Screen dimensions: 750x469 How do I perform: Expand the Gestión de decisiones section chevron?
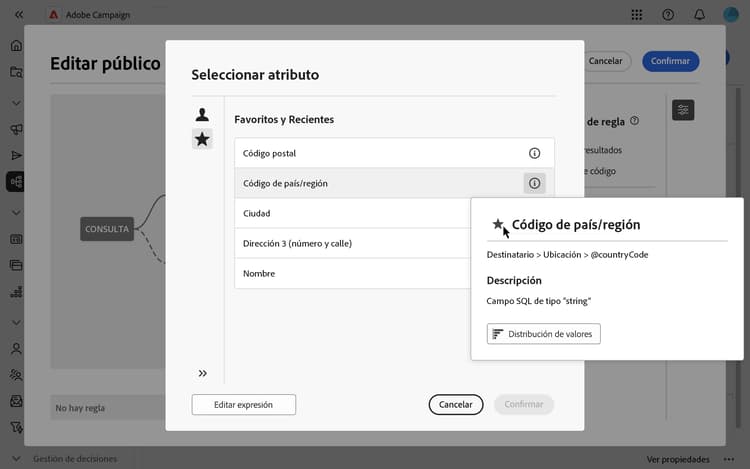click(16, 458)
